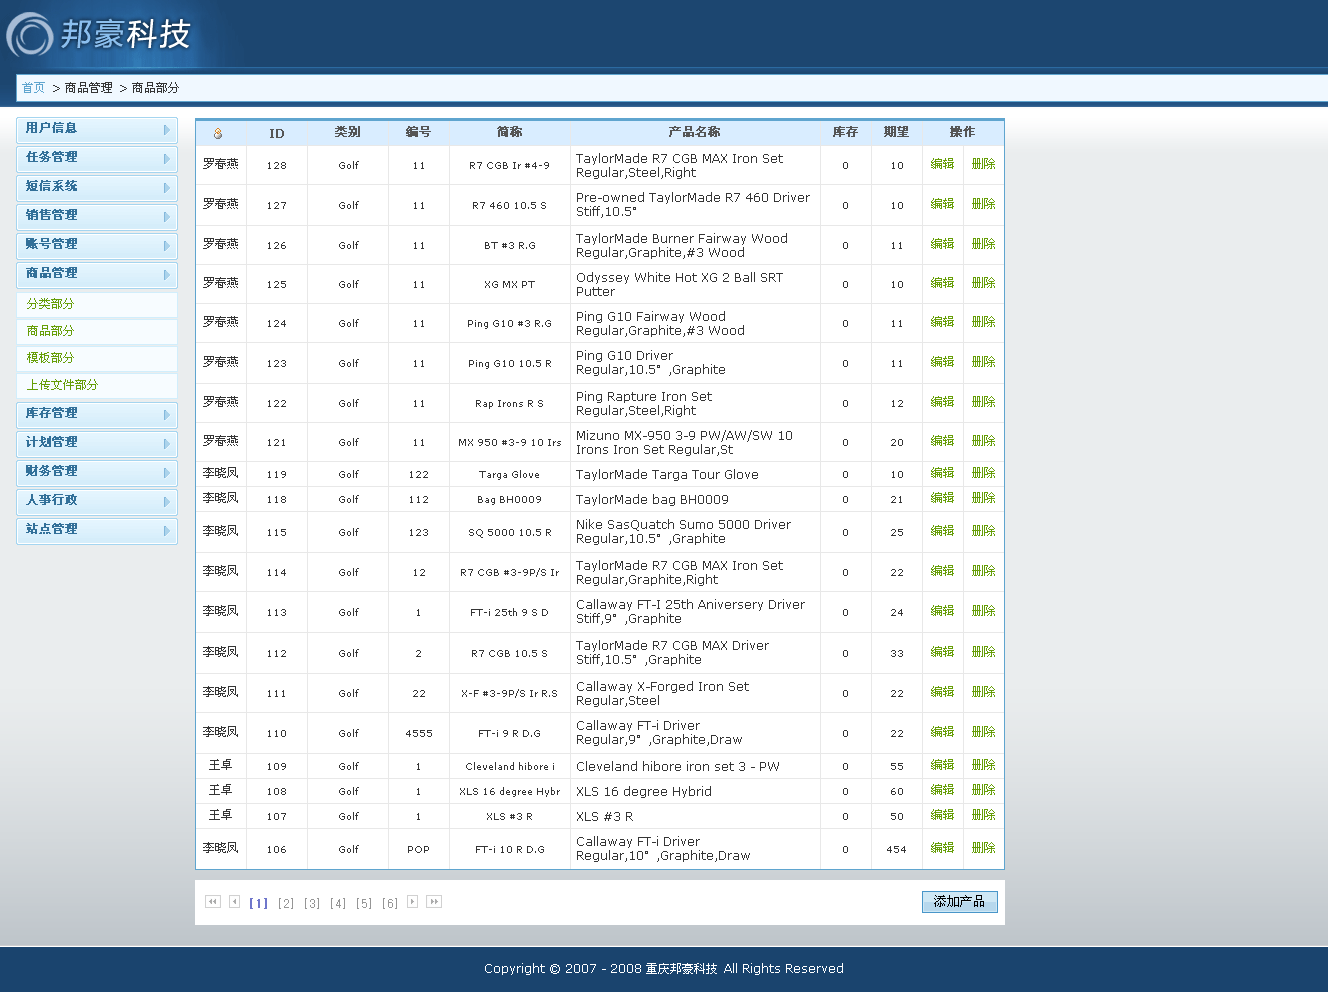Go to page 5
1328x992 pixels.
click(x=364, y=903)
